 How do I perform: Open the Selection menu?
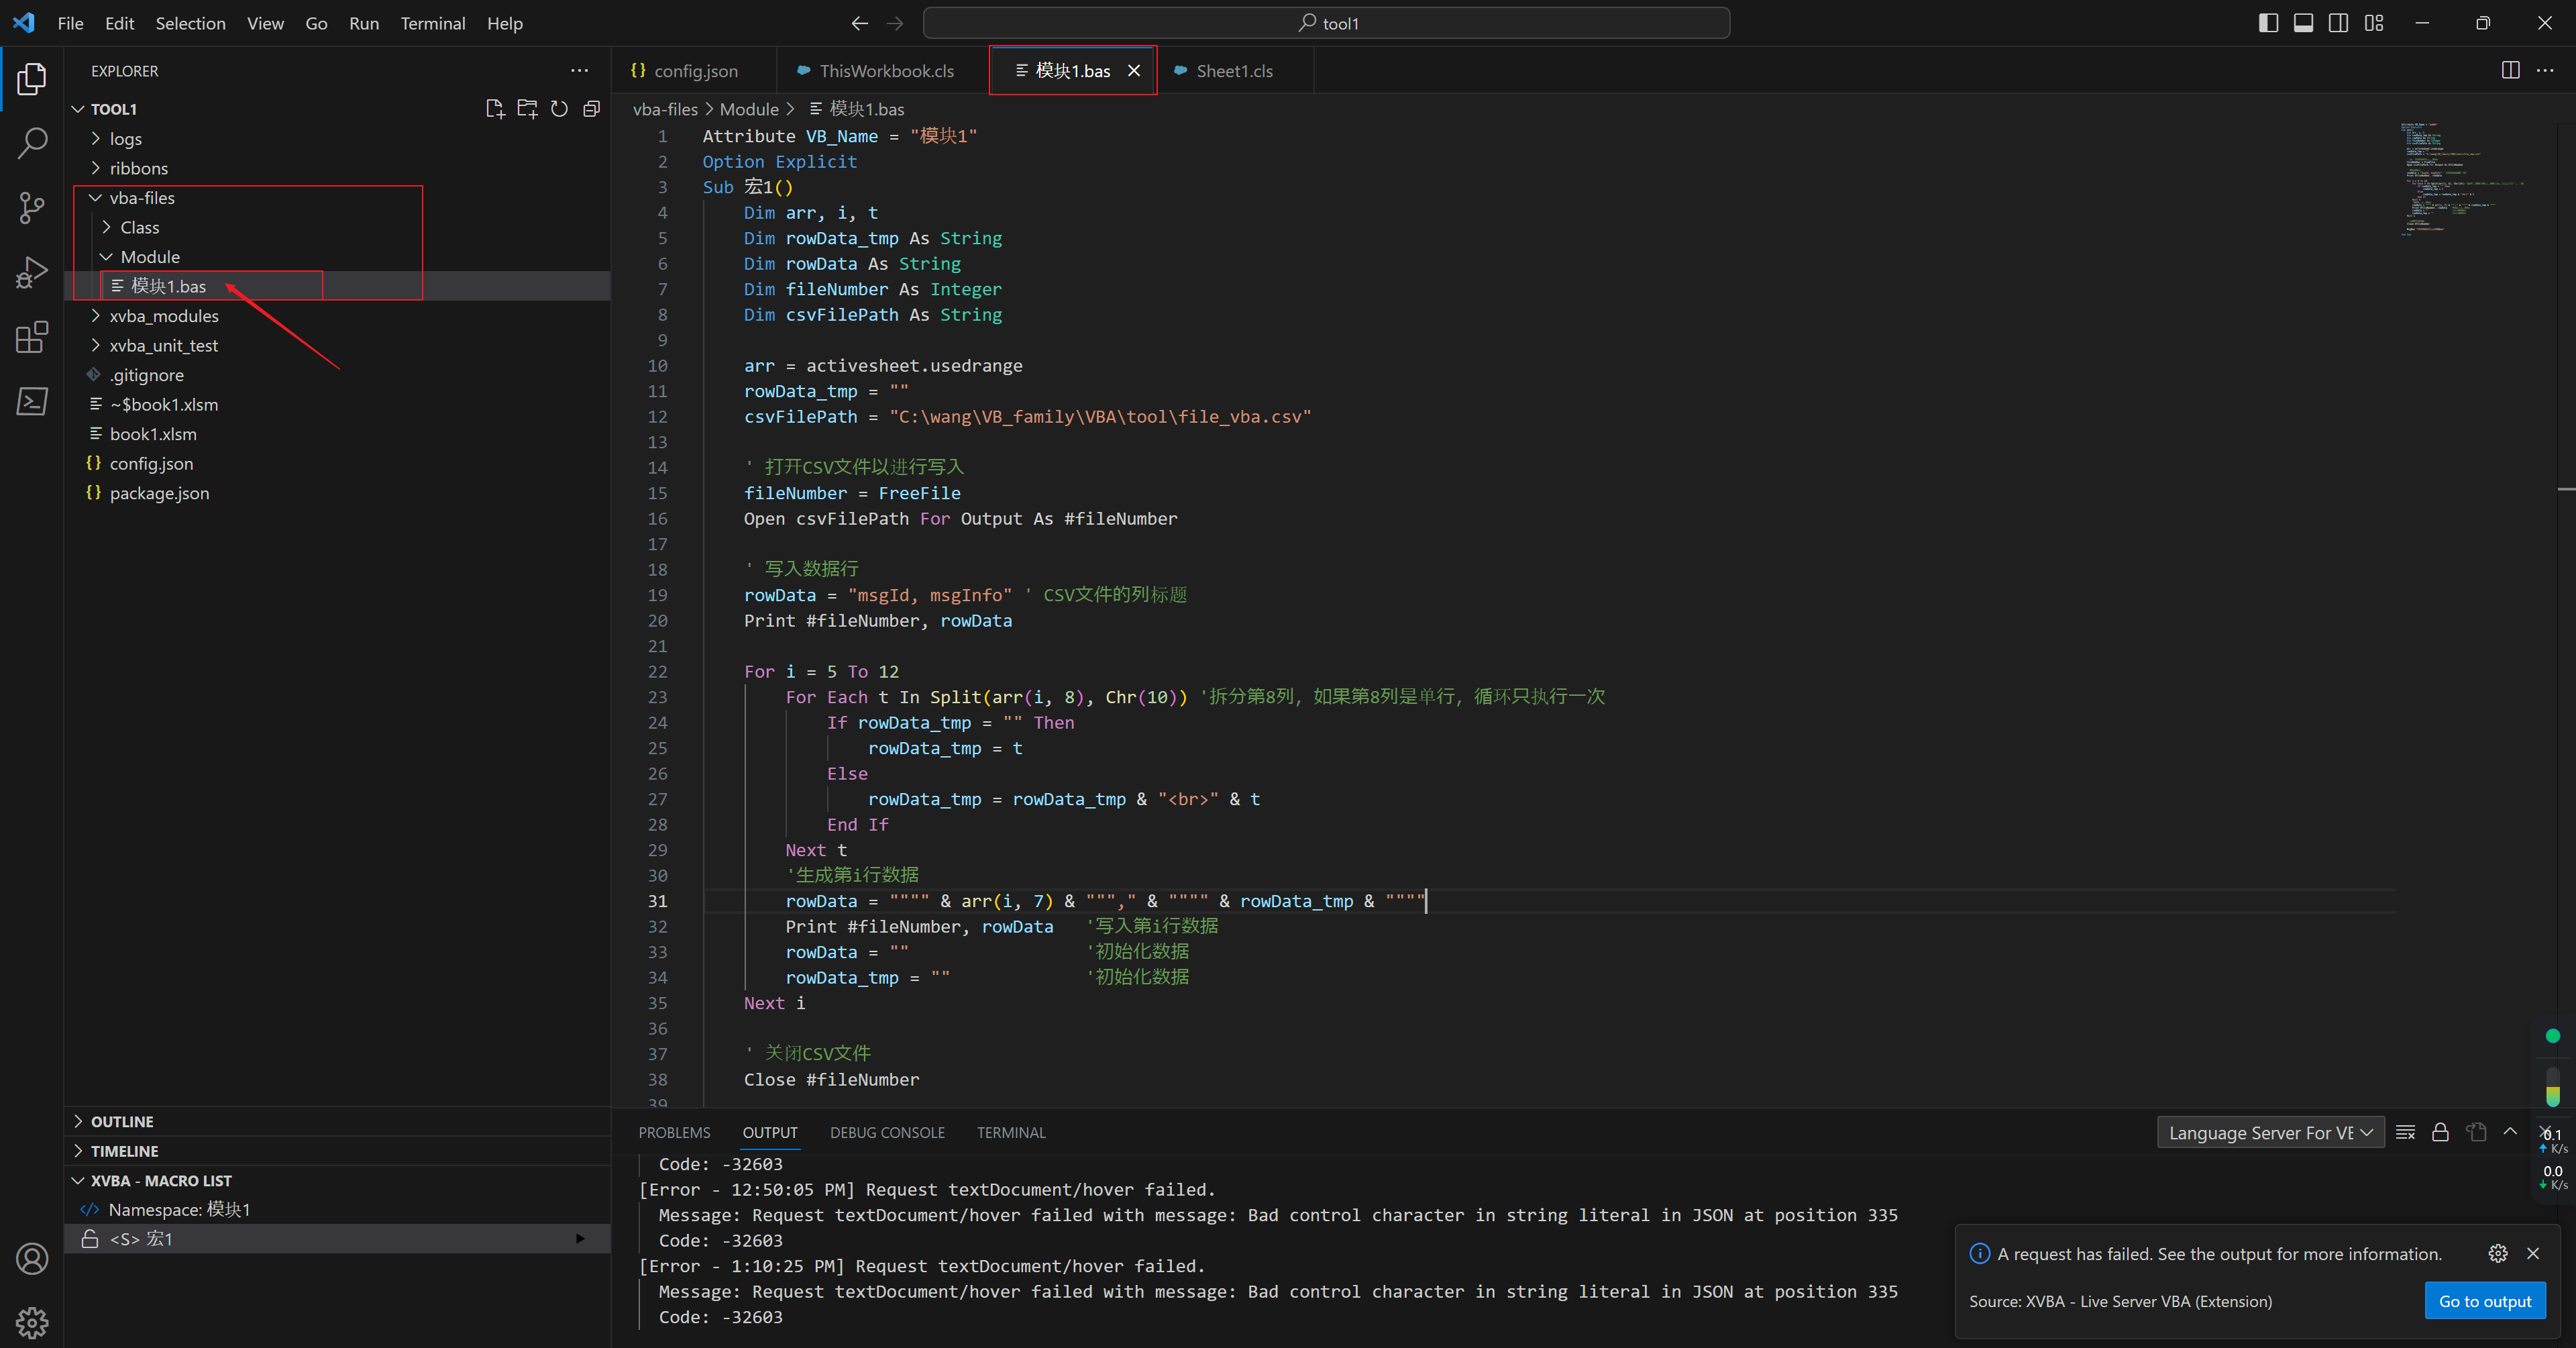(190, 23)
